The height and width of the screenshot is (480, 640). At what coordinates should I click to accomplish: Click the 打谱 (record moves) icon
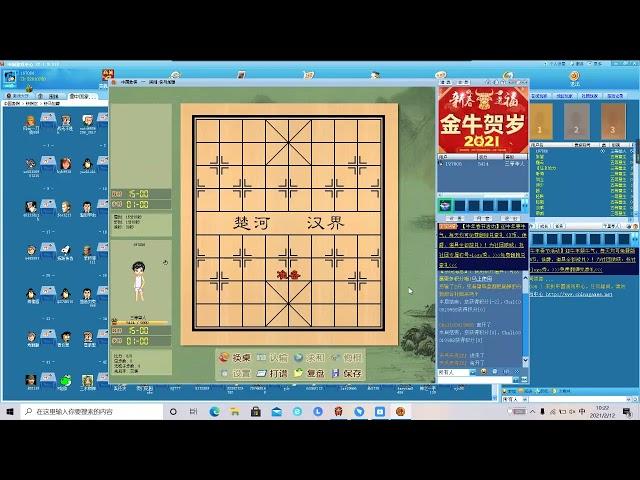tap(271, 373)
